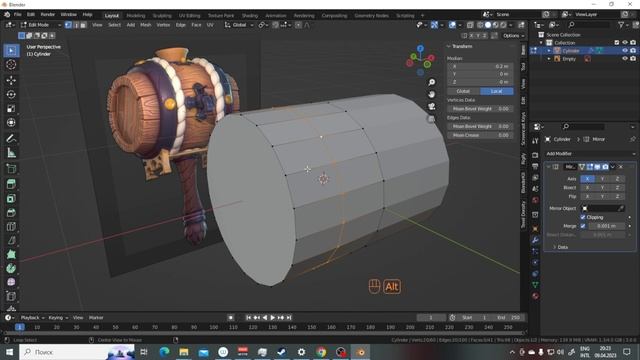Click the viewport zoom magnifier icon
The height and width of the screenshot is (360, 640).
pyautogui.click(x=431, y=82)
